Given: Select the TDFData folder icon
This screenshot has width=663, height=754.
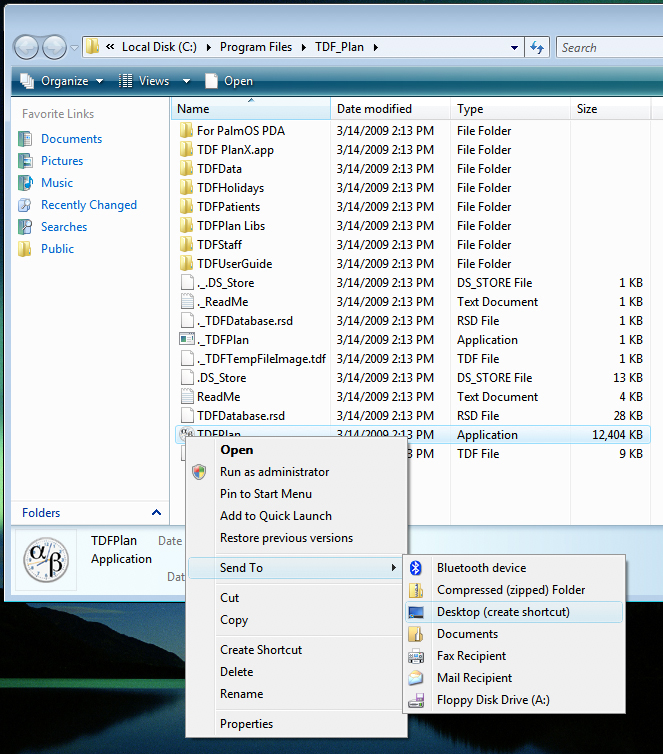Looking at the screenshot, I should 187,169.
